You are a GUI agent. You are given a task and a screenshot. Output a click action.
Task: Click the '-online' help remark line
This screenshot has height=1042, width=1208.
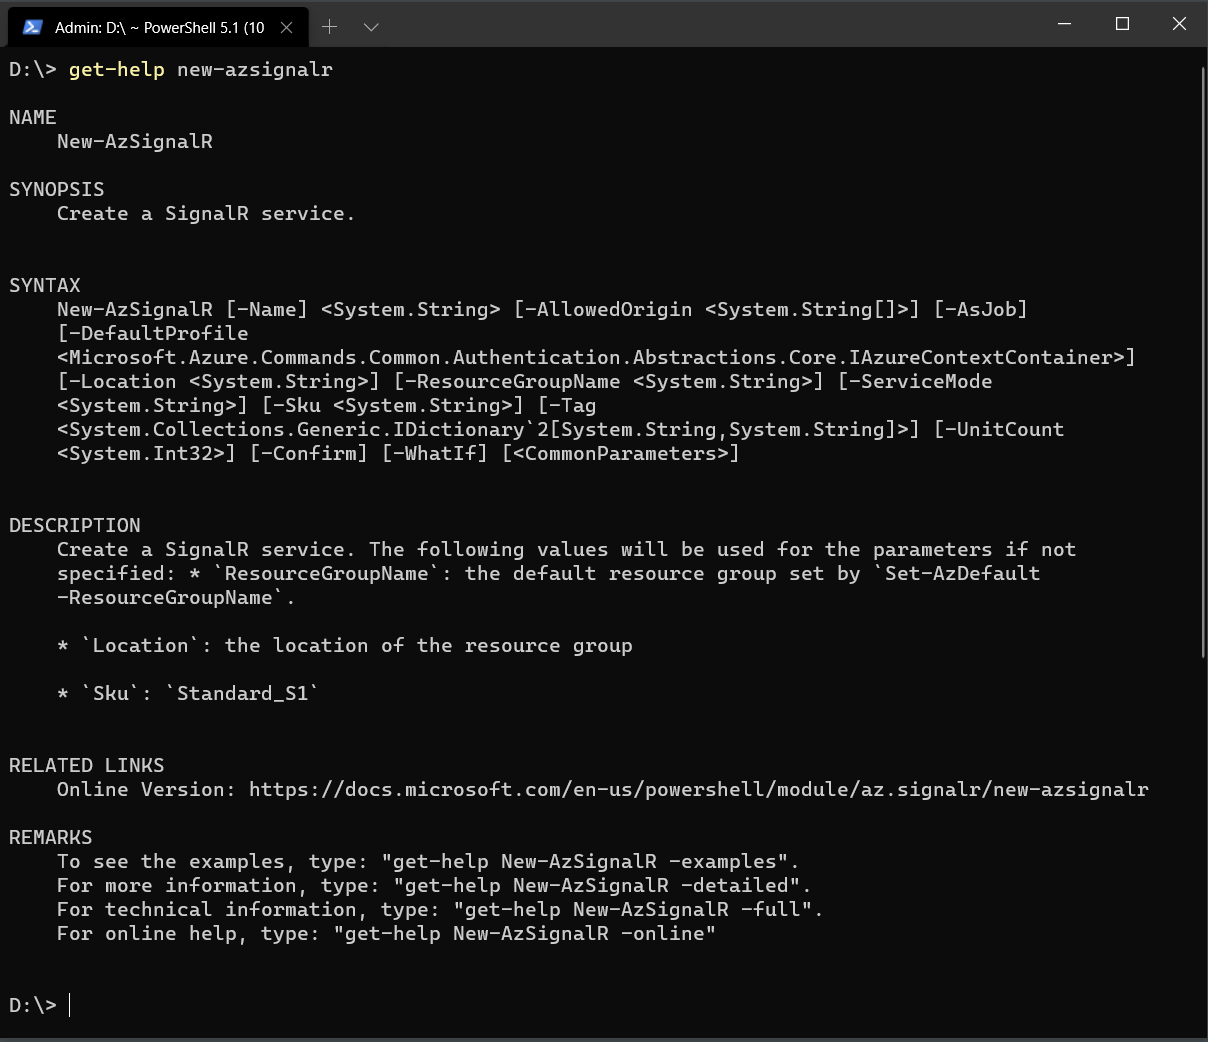click(386, 933)
